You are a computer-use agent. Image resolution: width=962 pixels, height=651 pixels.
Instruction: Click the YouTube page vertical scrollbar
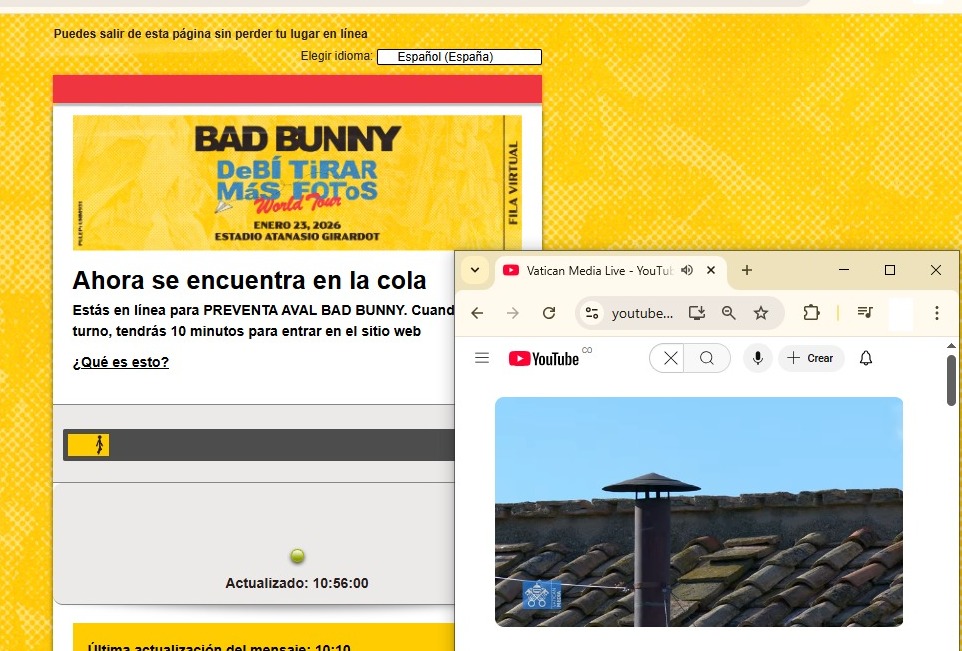coord(951,380)
